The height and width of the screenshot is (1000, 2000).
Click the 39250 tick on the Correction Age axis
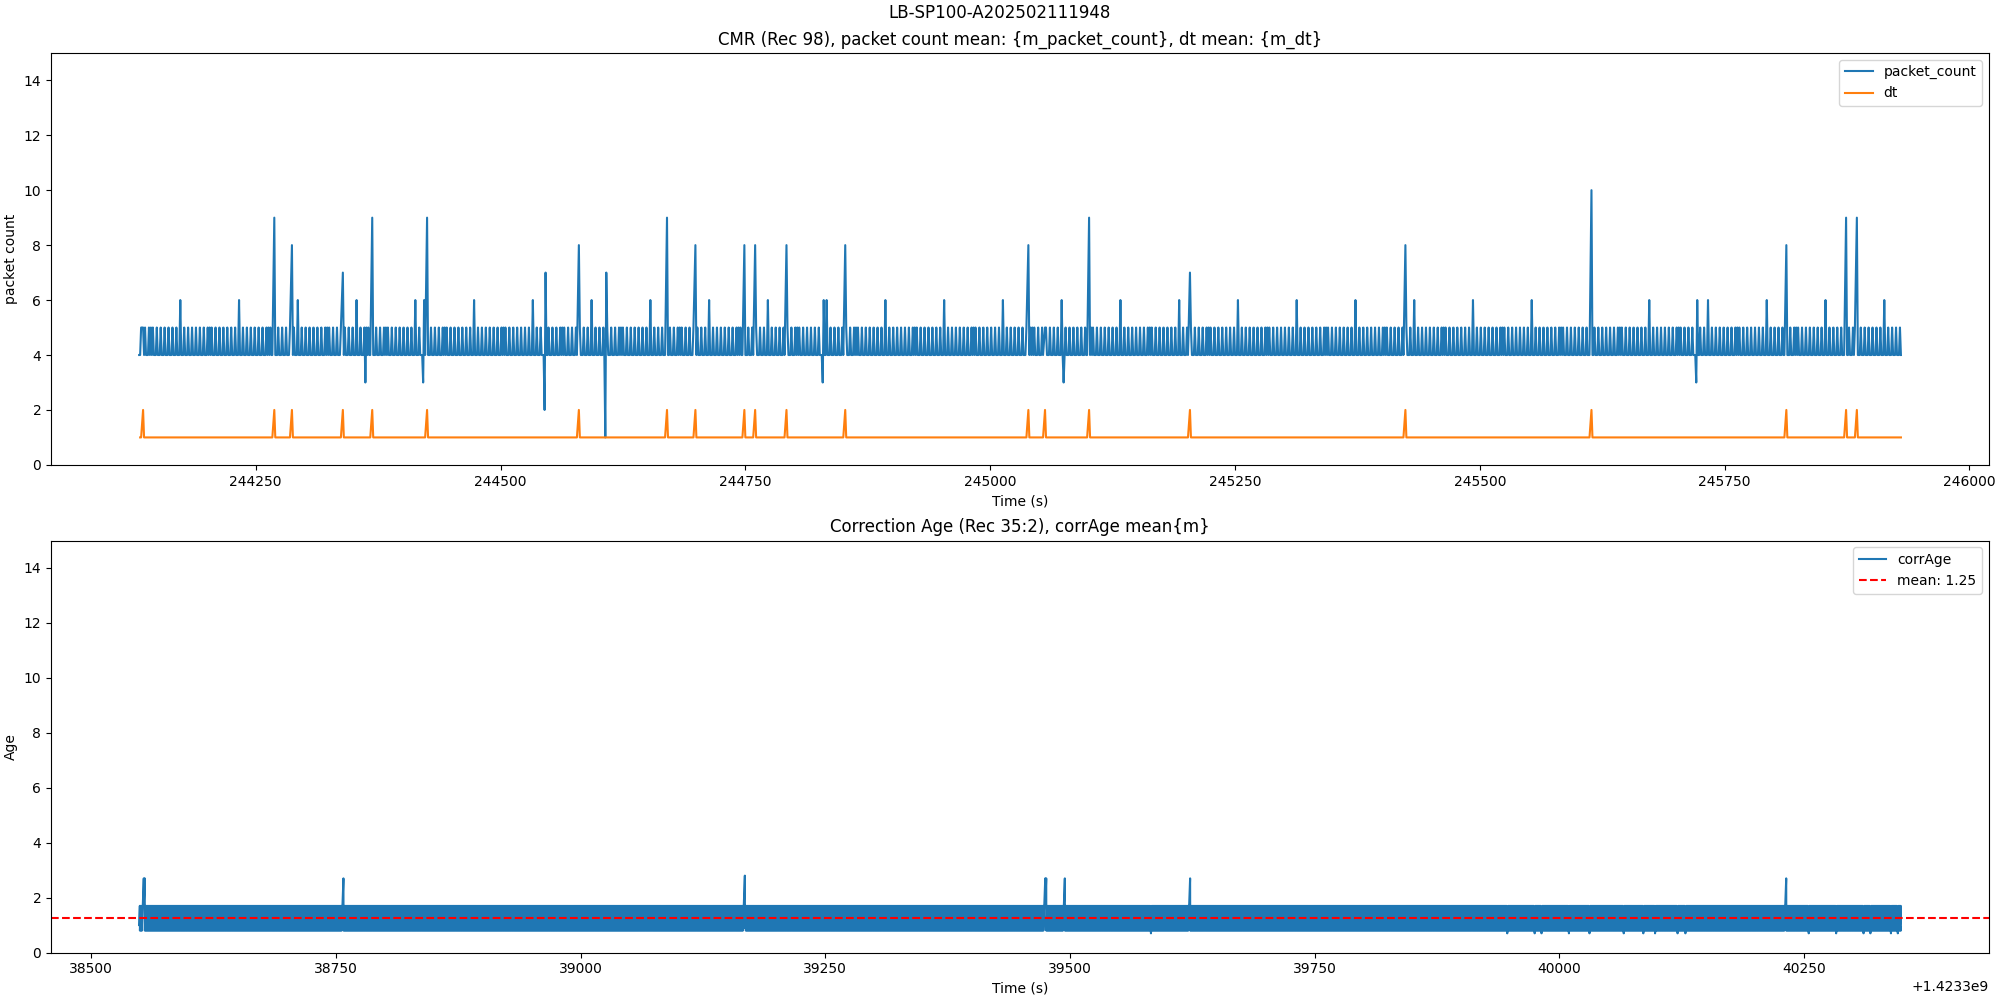tap(825, 969)
